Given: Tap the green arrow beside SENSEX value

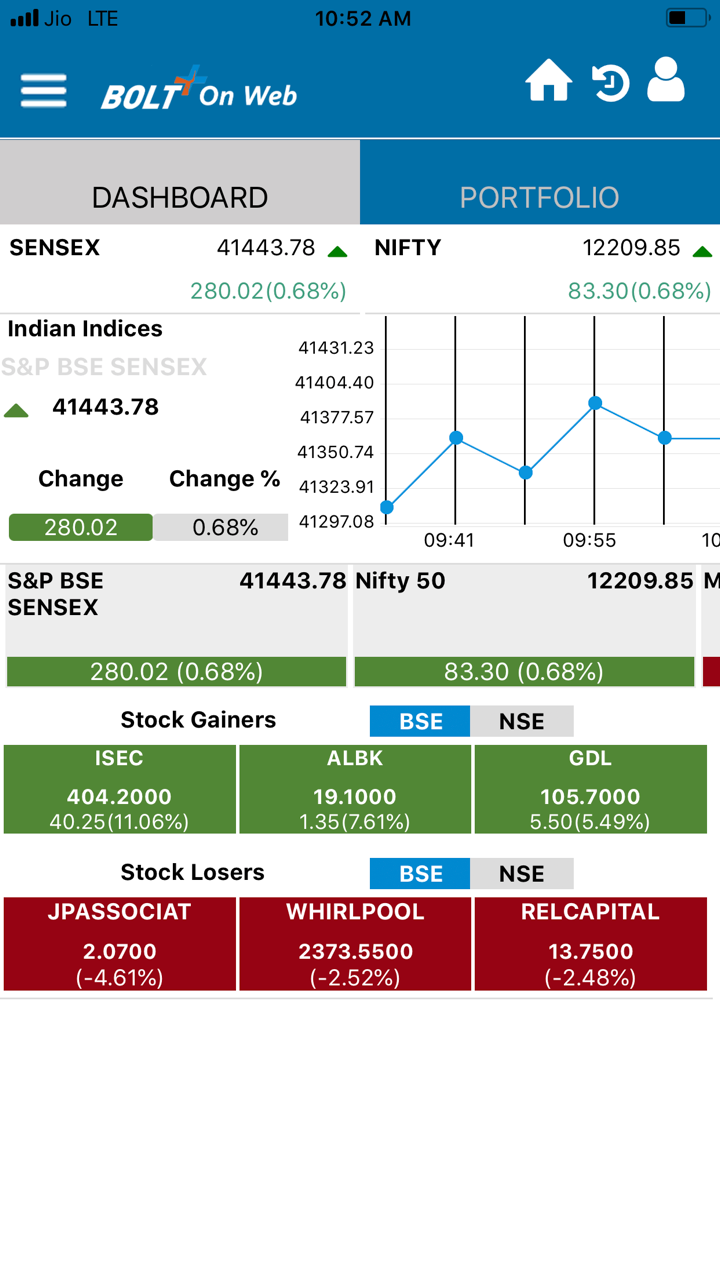Looking at the screenshot, I should [x=337, y=251].
